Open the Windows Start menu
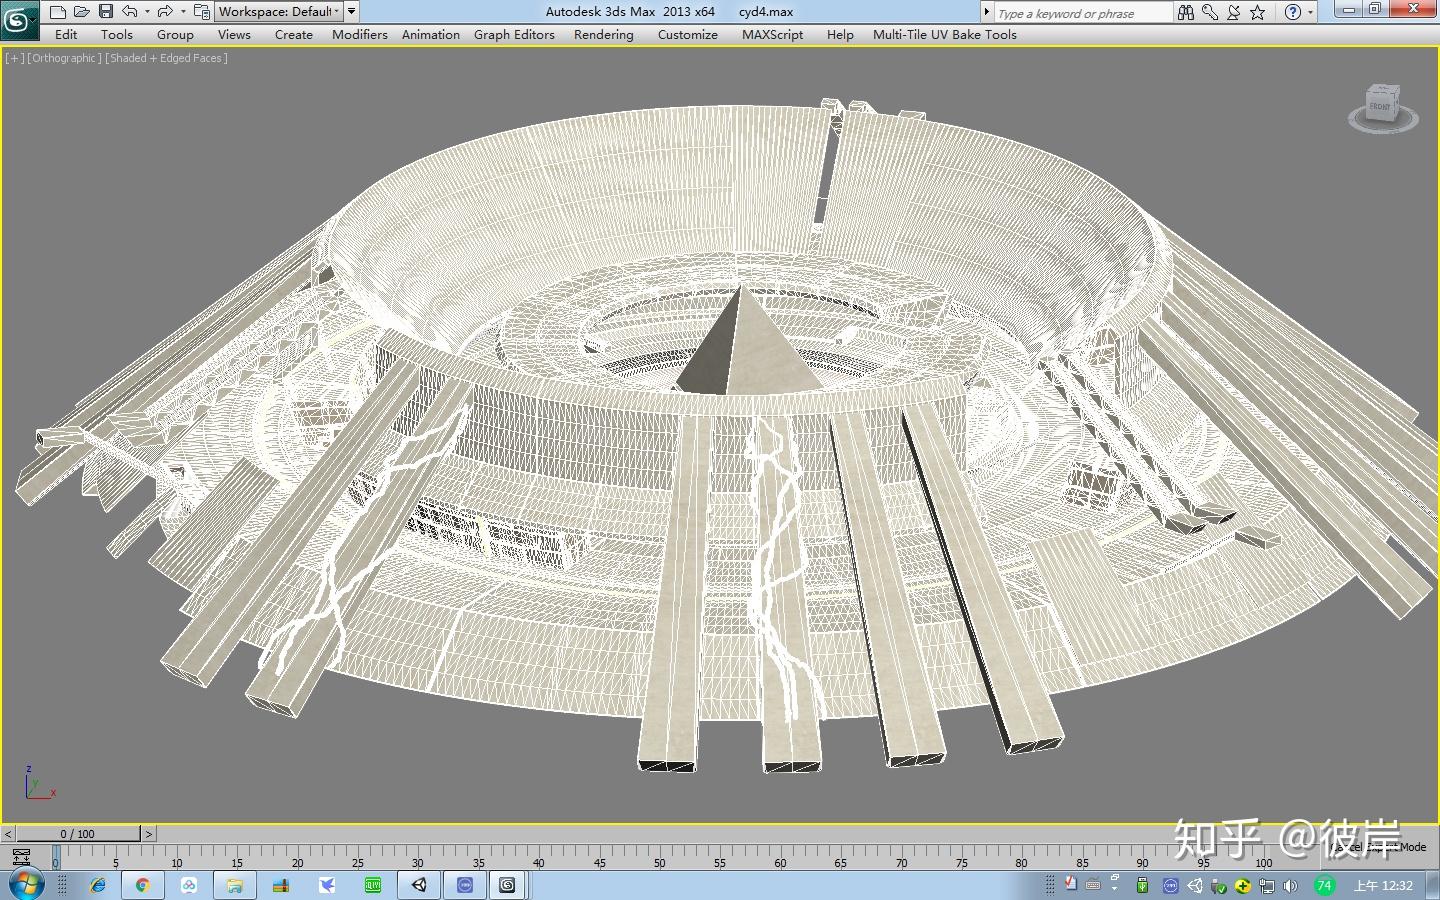This screenshot has height=900, width=1440. pos(25,885)
